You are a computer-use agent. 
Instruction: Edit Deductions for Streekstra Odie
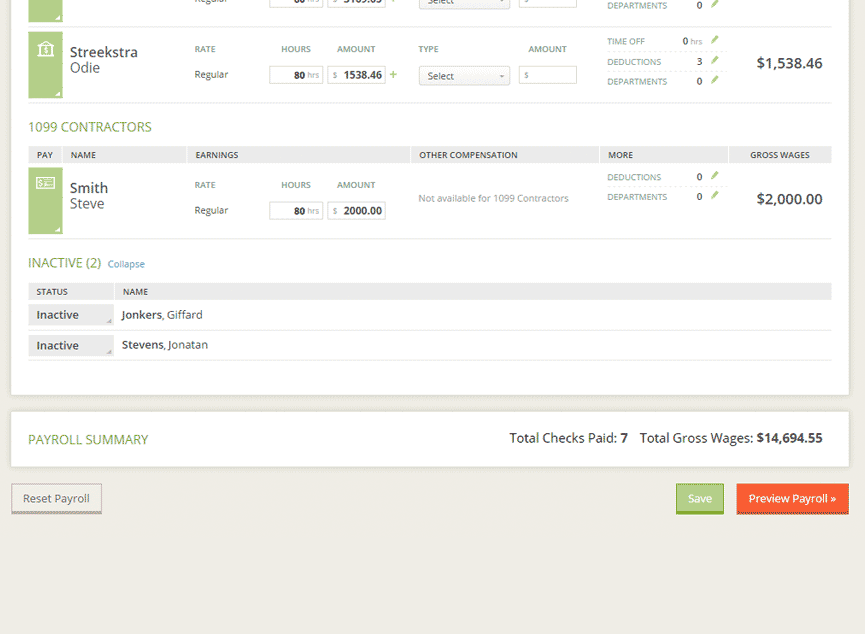(714, 60)
